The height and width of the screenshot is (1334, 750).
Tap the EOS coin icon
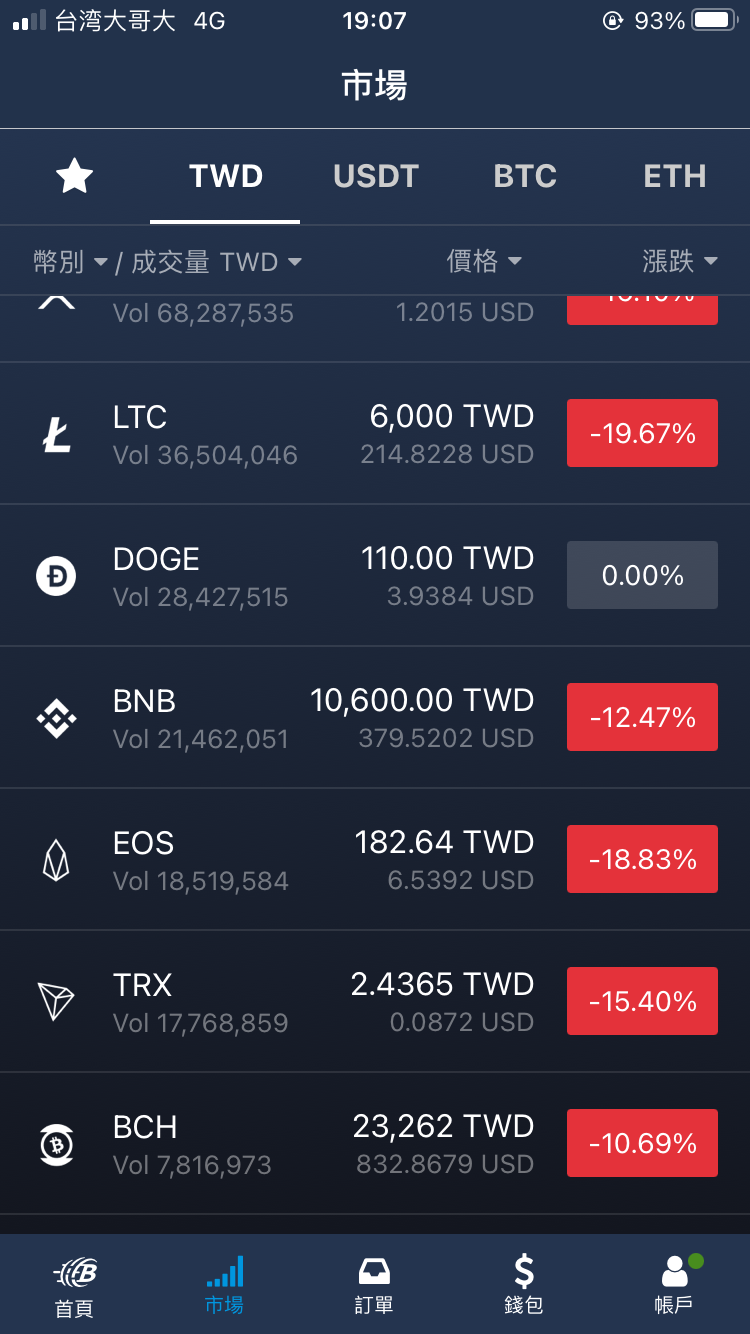click(x=56, y=861)
